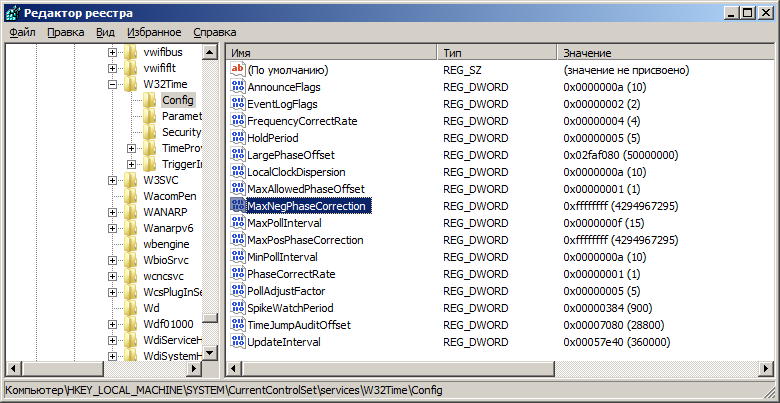The height and width of the screenshot is (403, 780).
Task: Click the binary icon next to UpdateInterval
Action: pyautogui.click(x=238, y=342)
